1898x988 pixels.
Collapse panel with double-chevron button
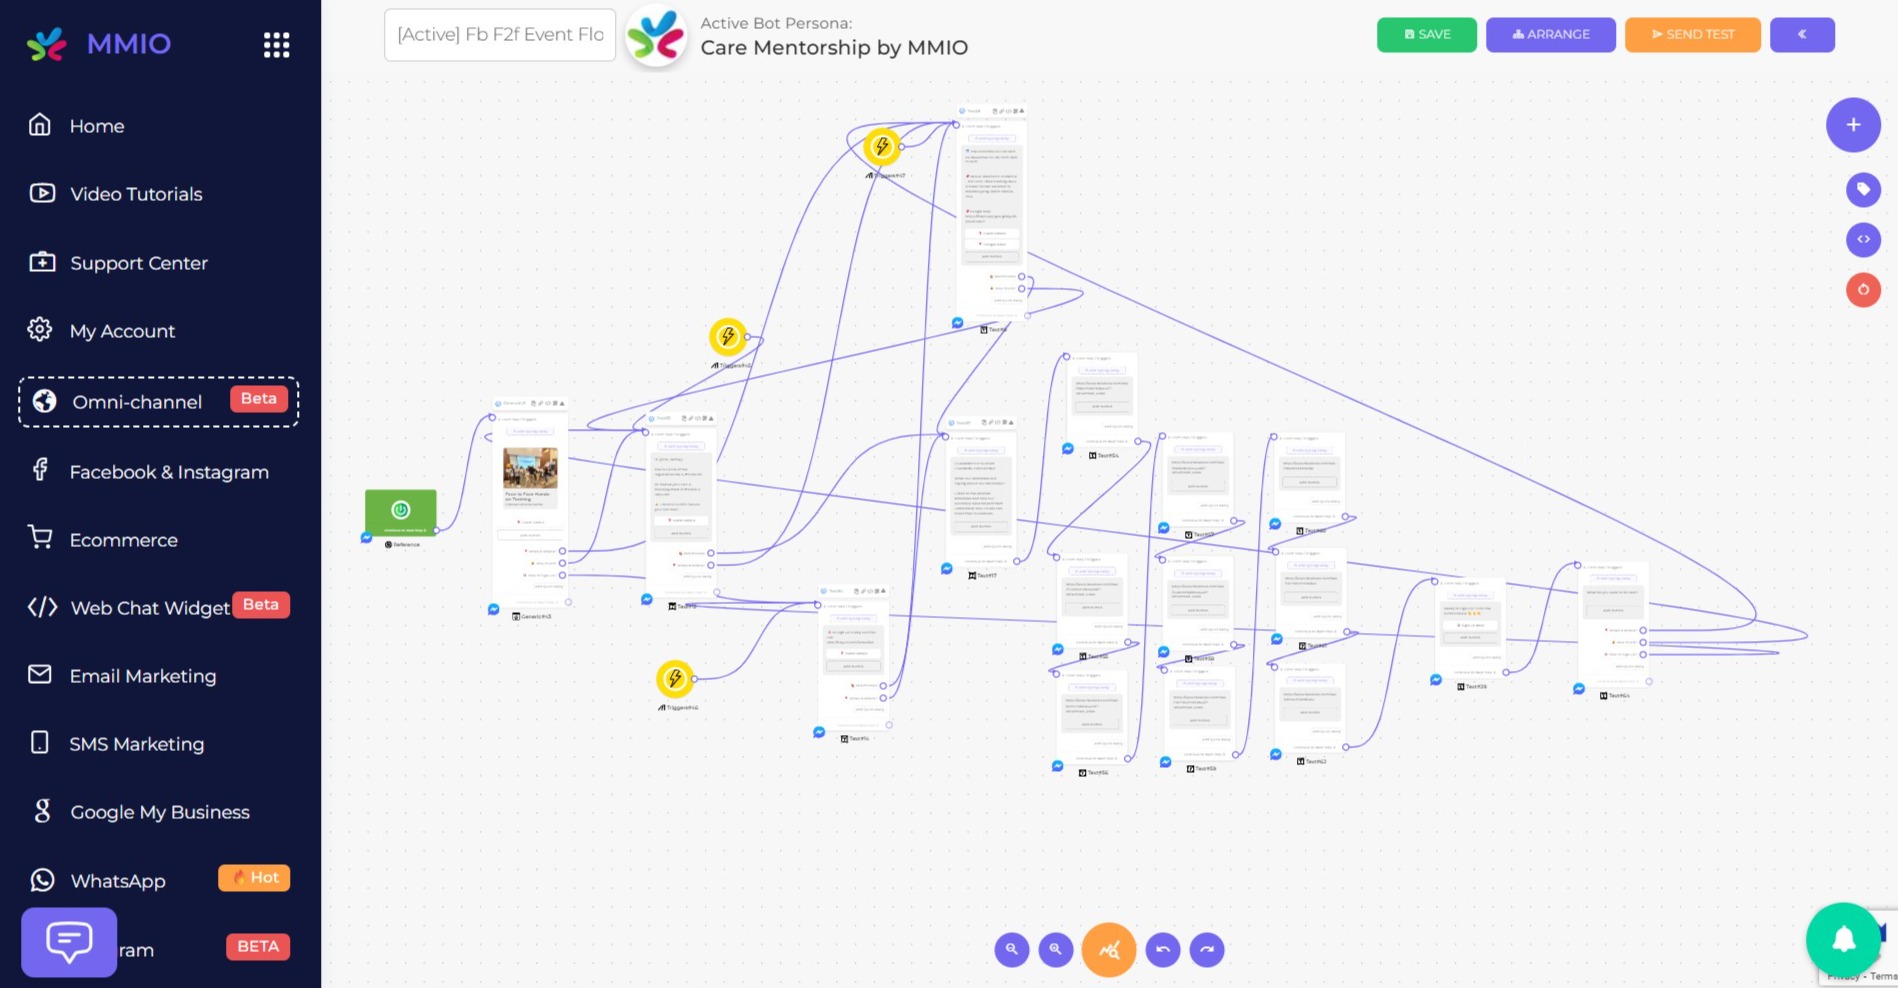1802,34
